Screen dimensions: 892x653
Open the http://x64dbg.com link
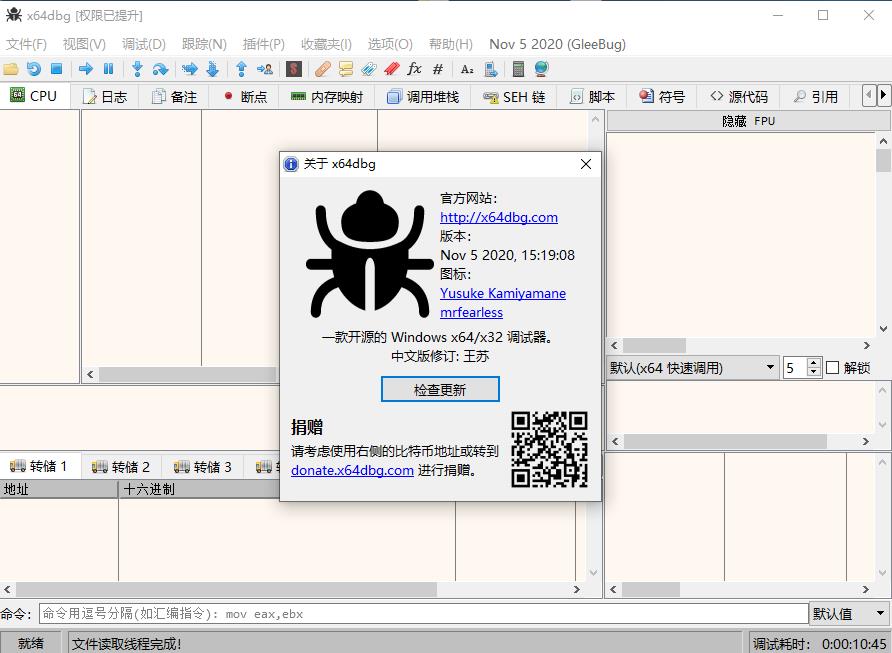499,217
